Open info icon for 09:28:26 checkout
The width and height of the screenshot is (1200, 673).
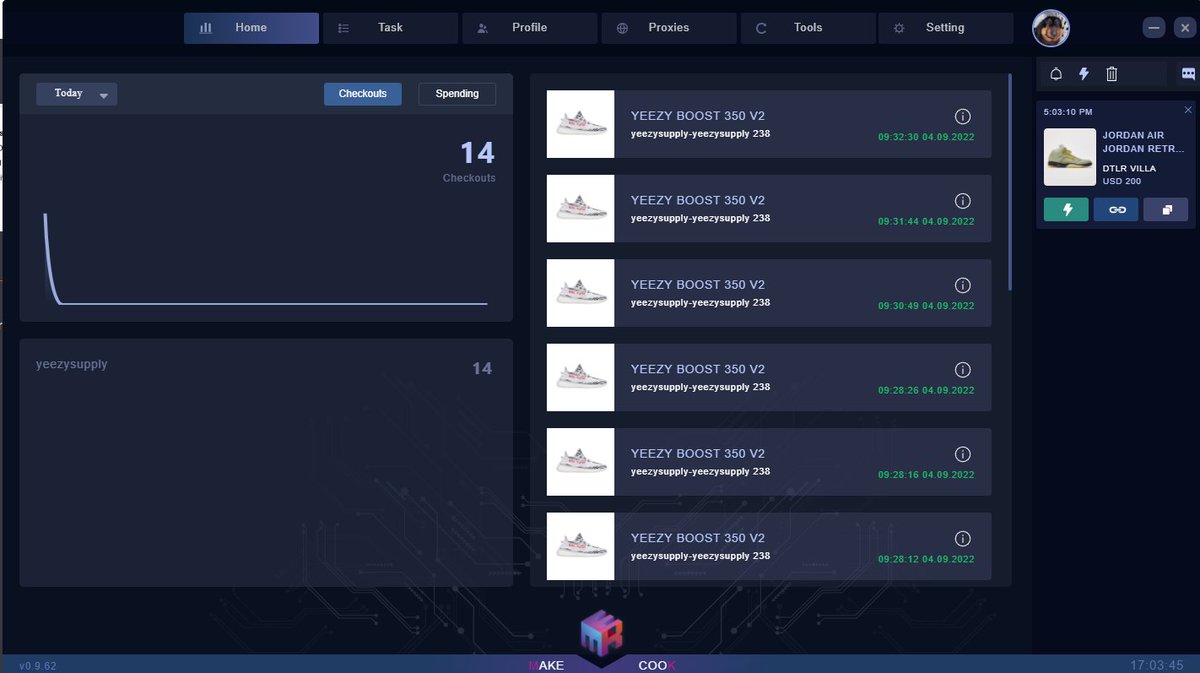coord(963,370)
